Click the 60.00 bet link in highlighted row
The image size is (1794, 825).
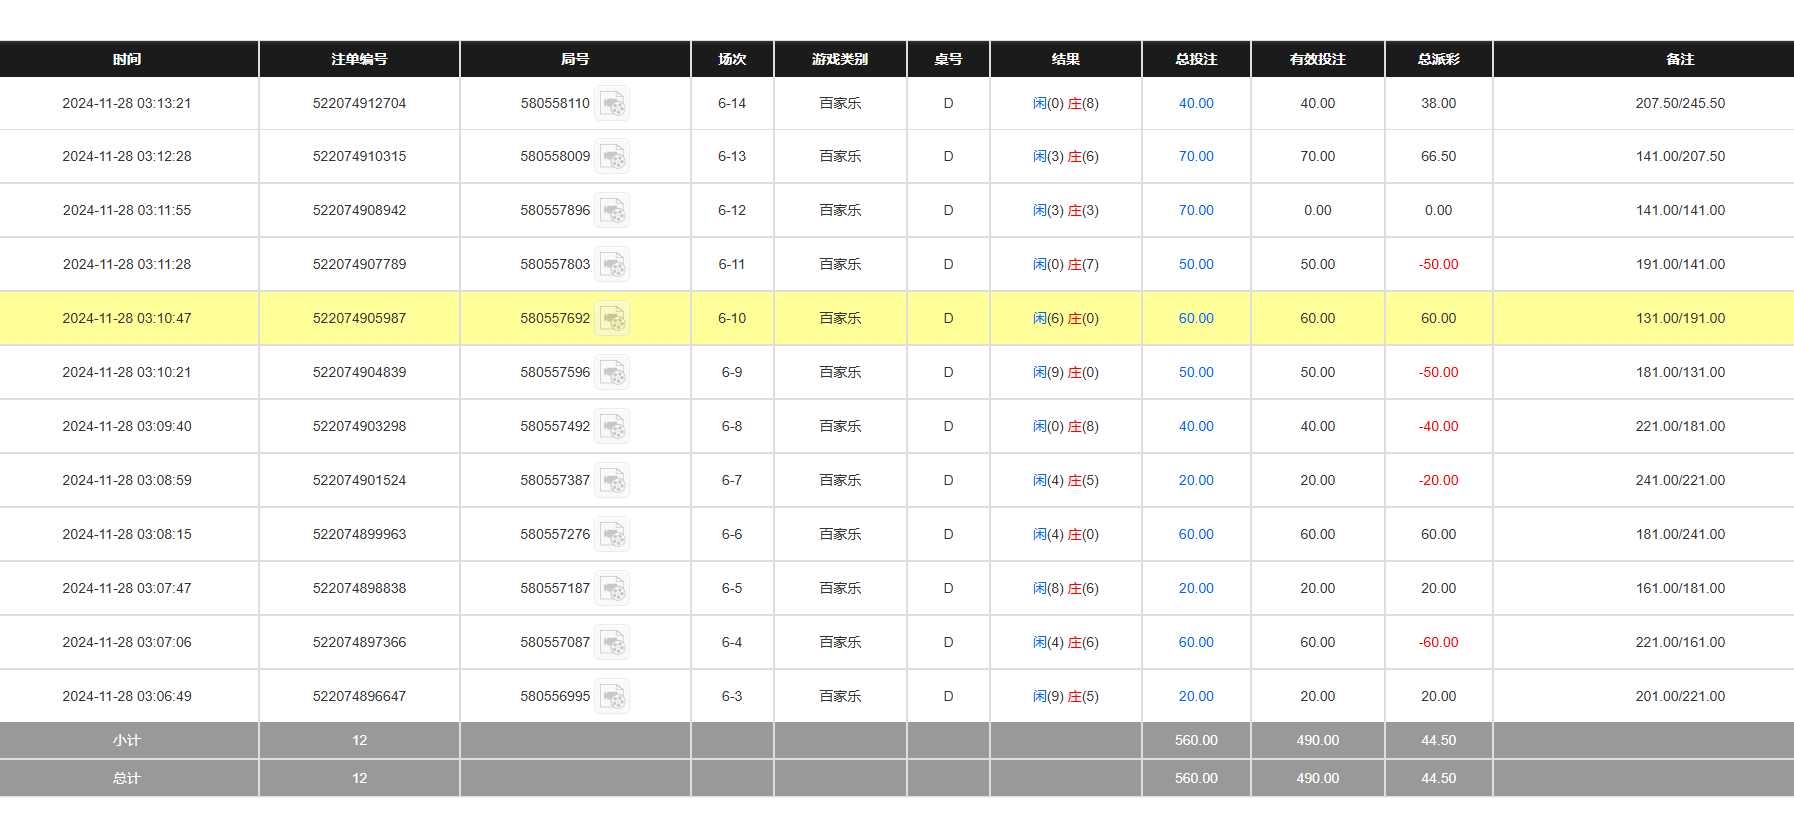1195,319
